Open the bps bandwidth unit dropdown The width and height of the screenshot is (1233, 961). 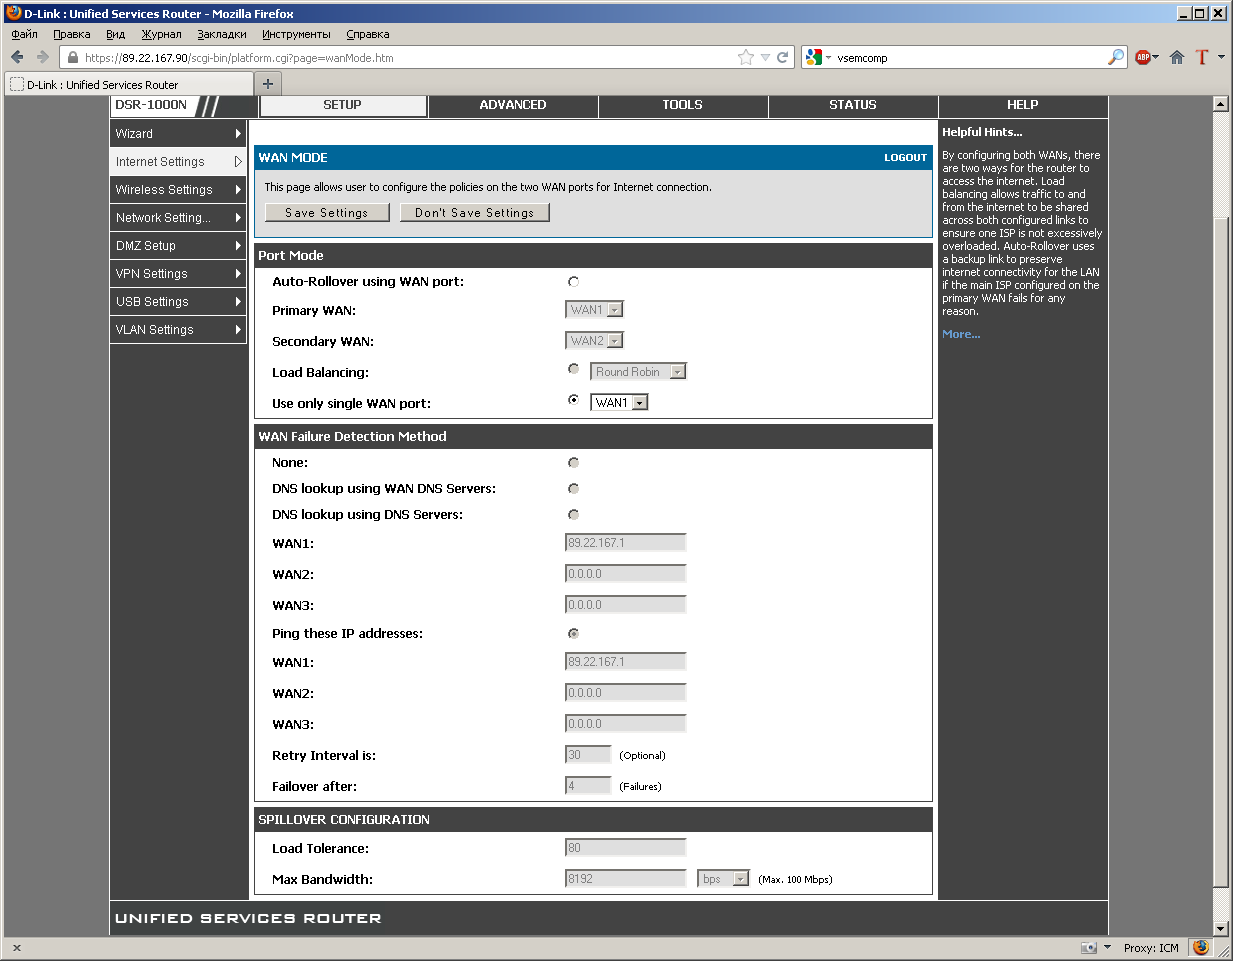click(723, 879)
